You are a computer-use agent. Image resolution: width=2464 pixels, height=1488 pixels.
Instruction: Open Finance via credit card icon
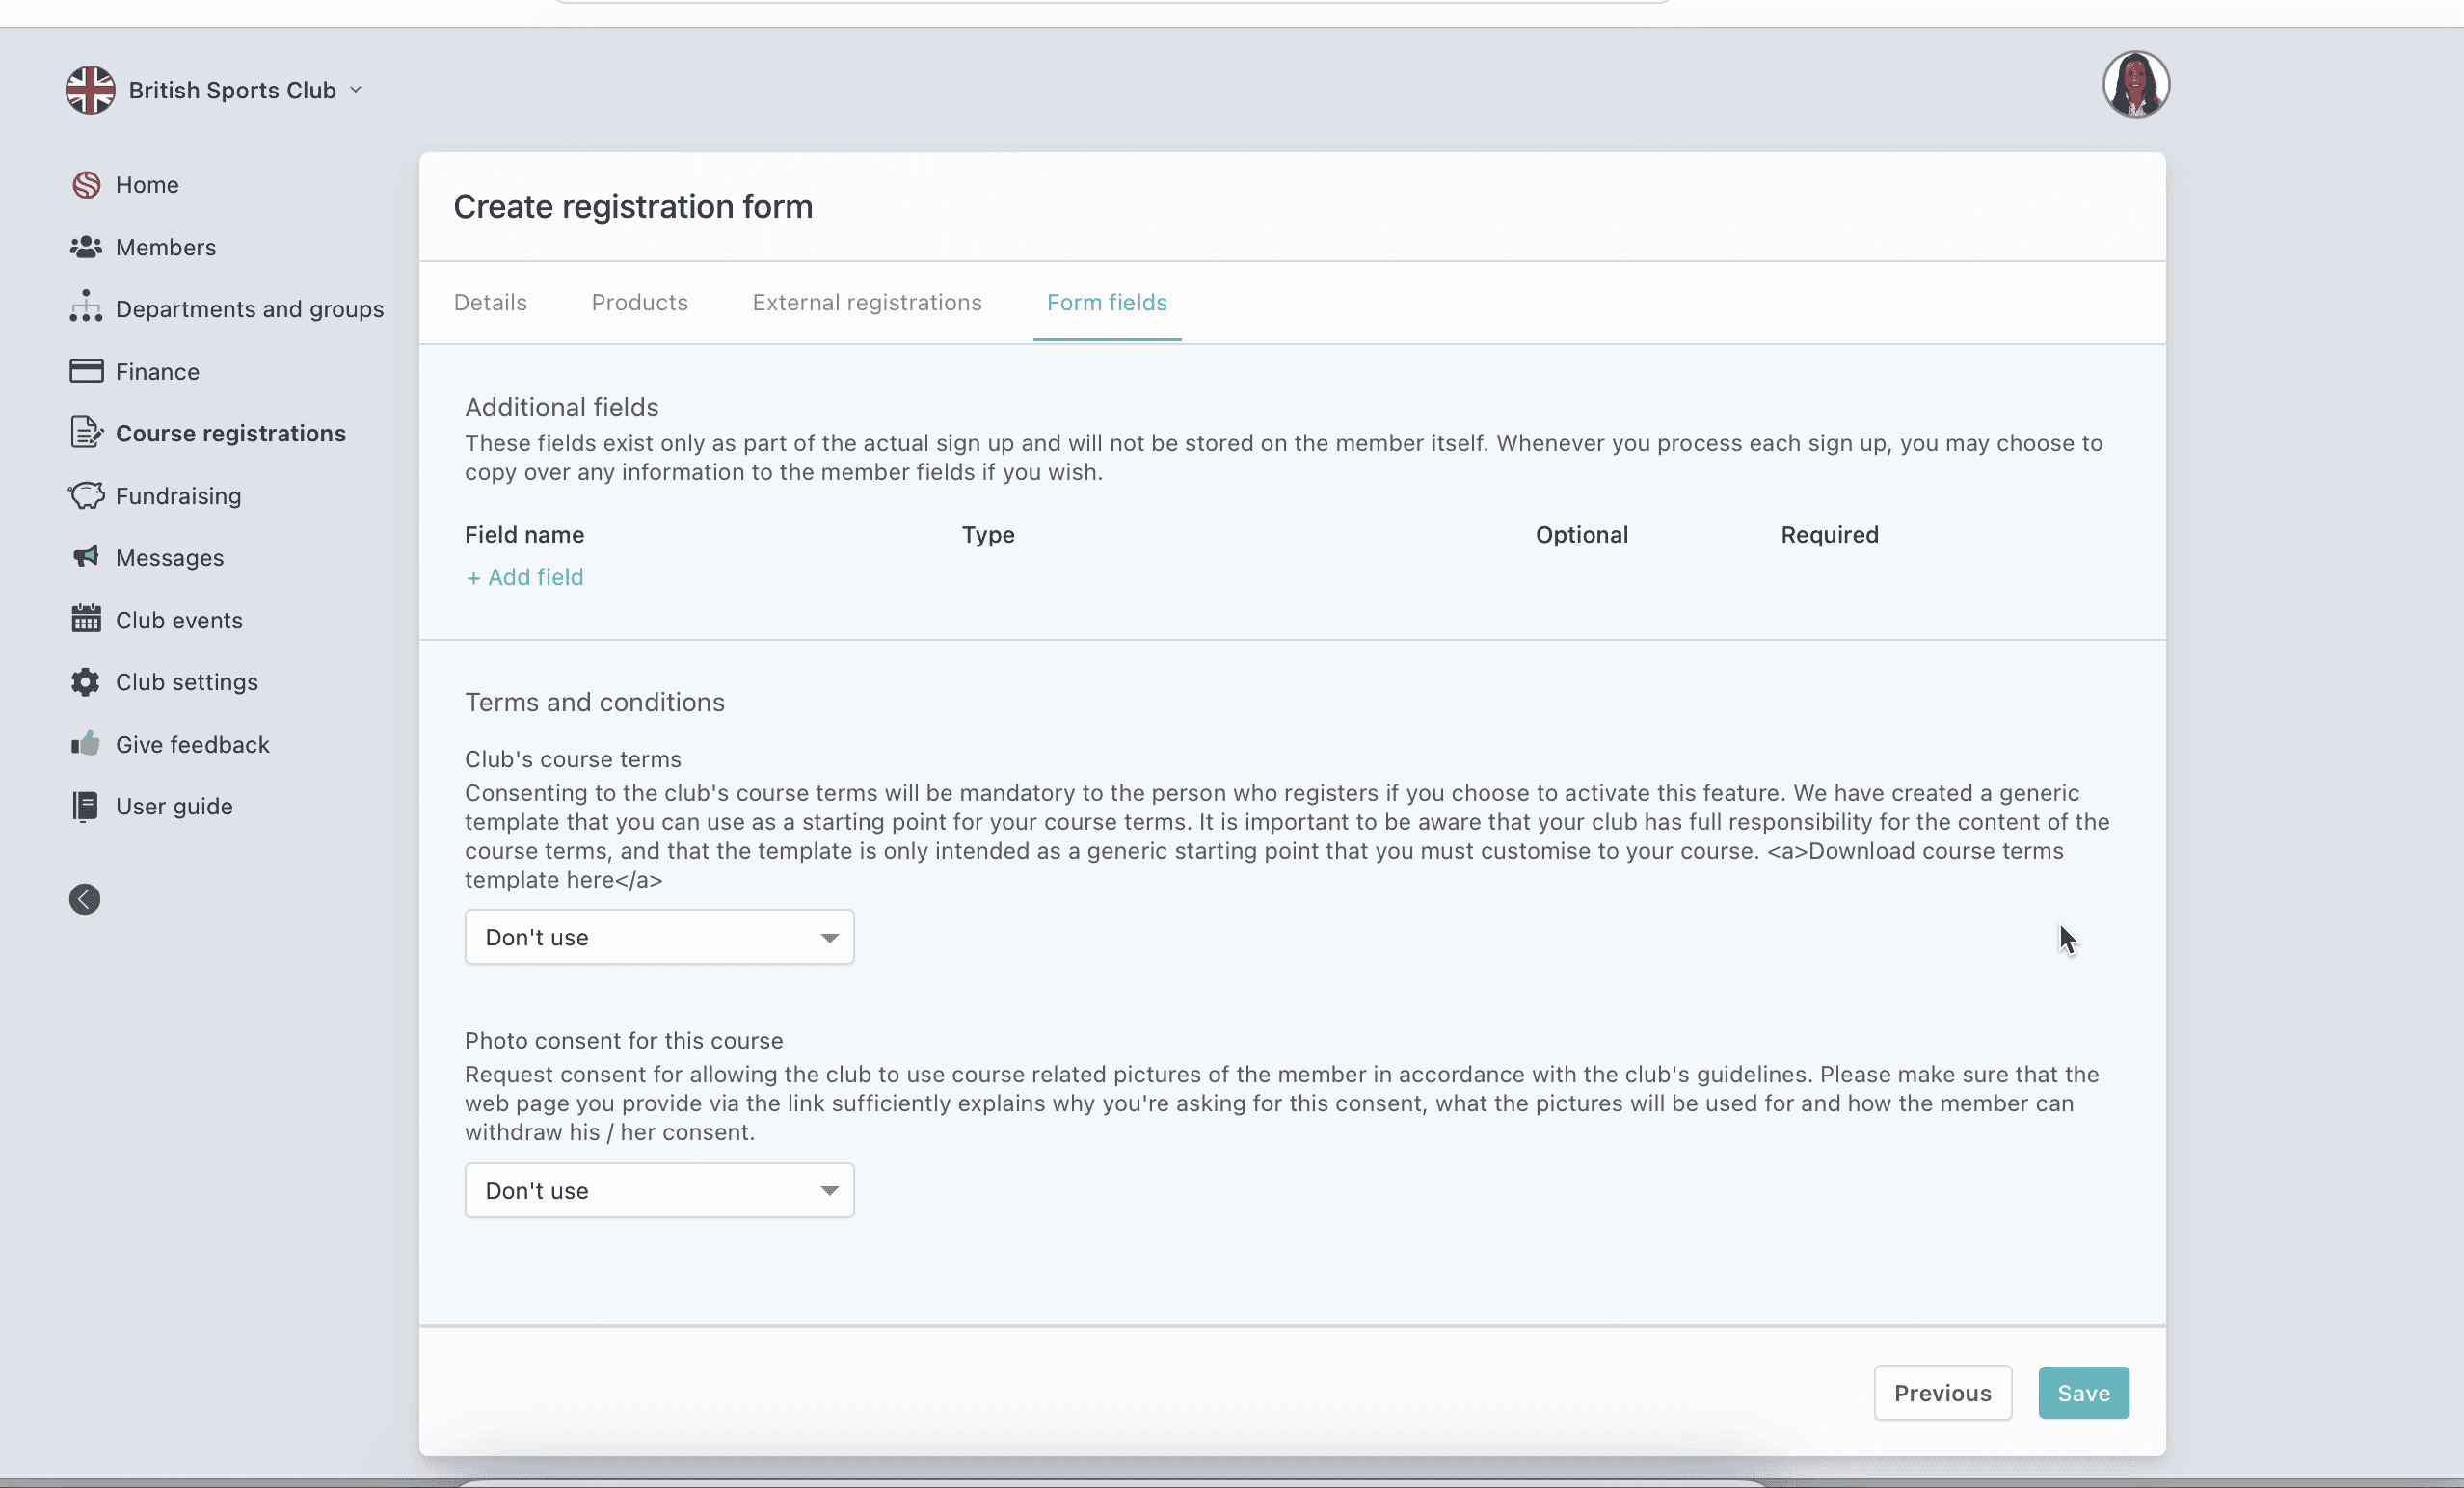(86, 371)
